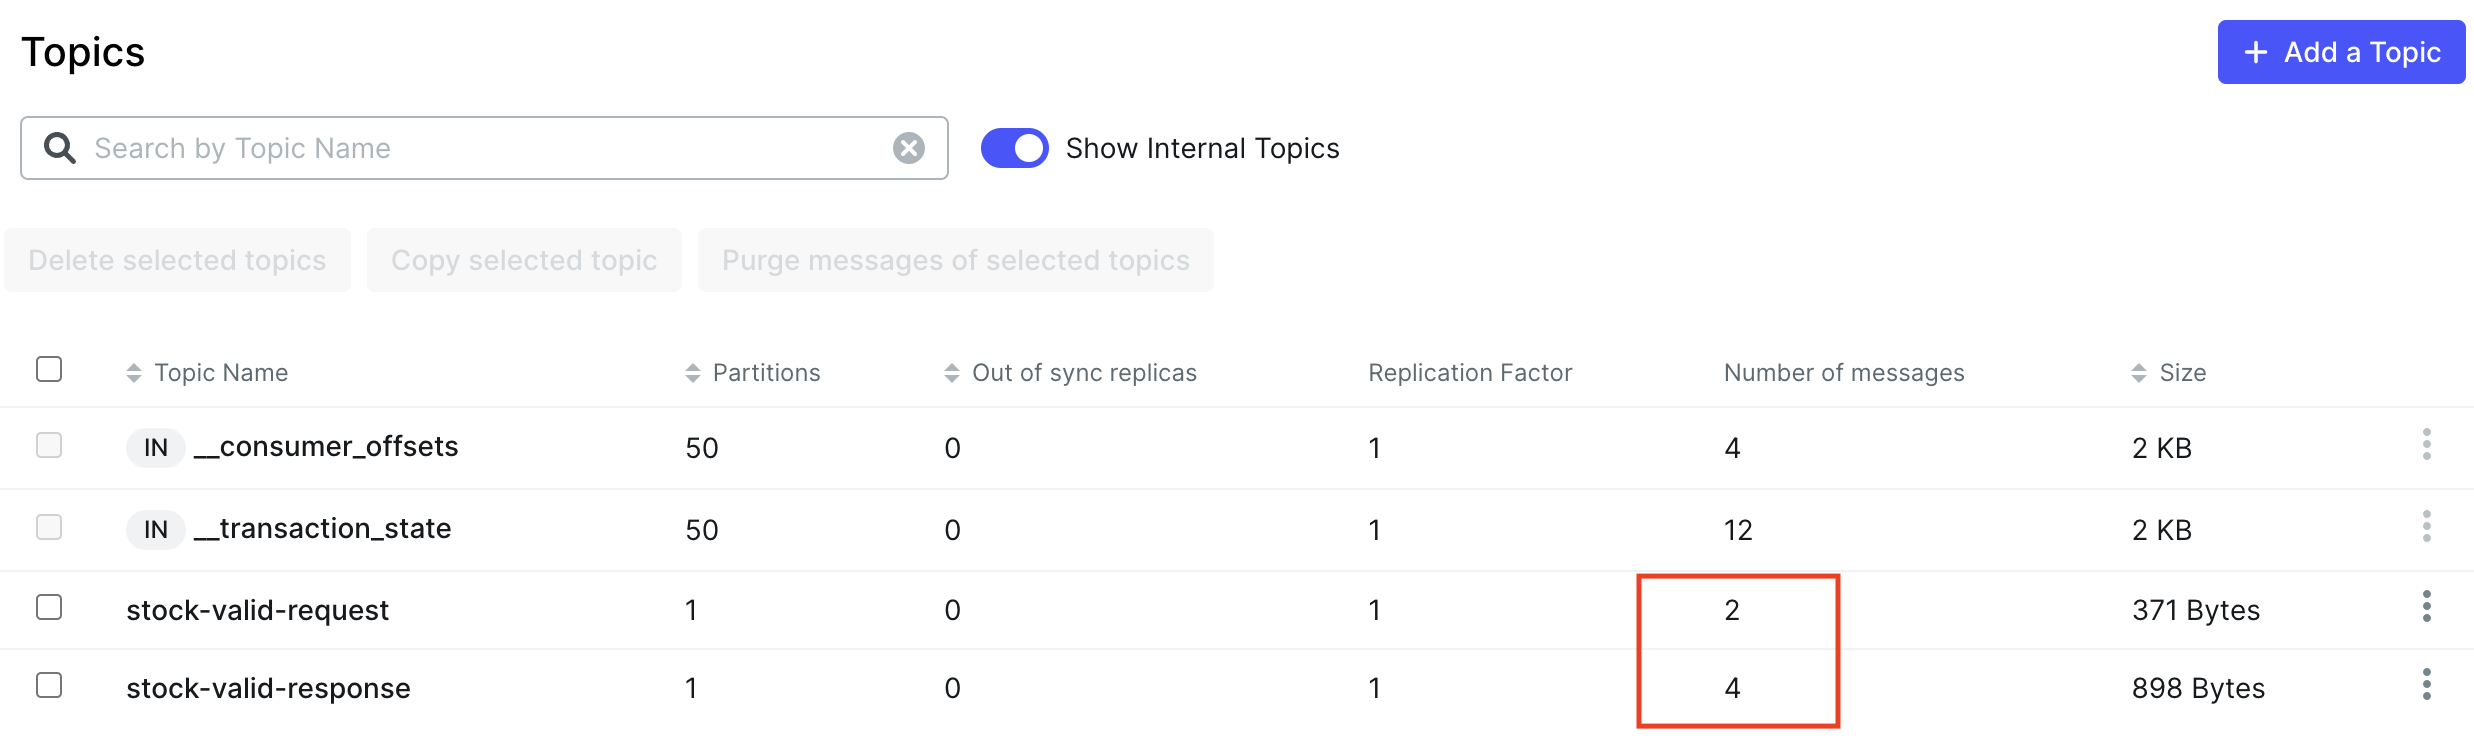Select the stock-valid-response checkbox
2474x736 pixels.
pyautogui.click(x=49, y=685)
